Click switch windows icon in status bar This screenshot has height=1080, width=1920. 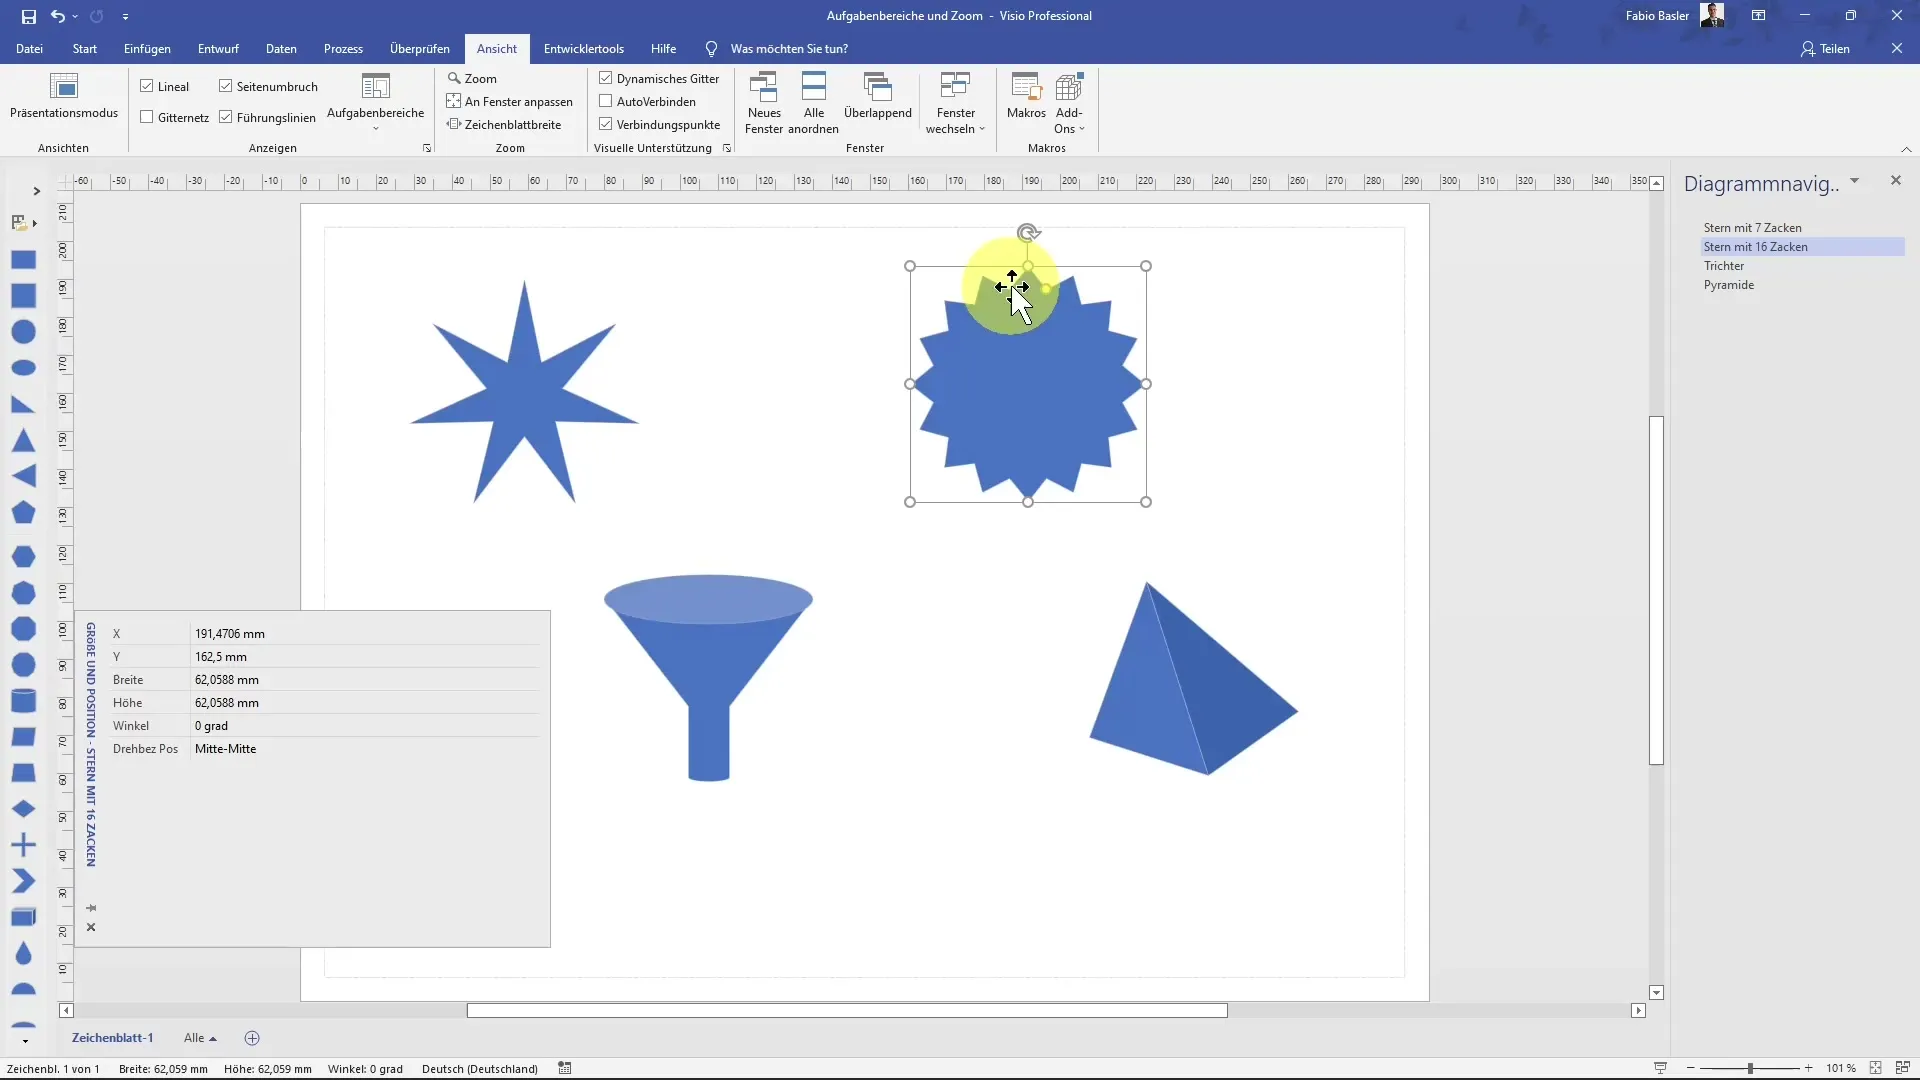pos(1903,1068)
